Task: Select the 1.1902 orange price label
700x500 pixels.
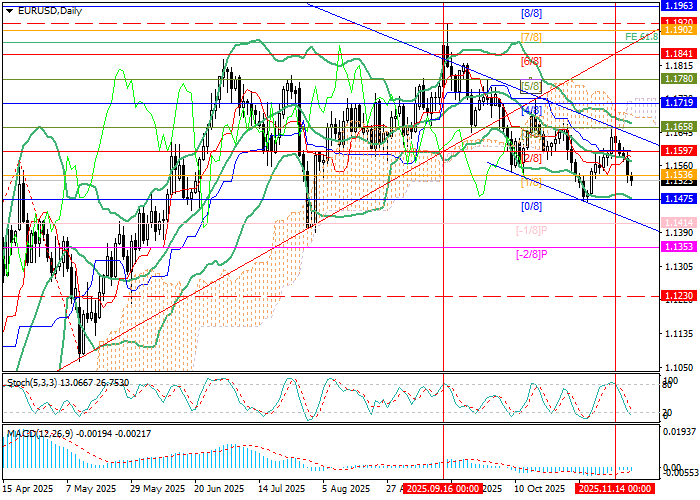Action: tap(678, 29)
